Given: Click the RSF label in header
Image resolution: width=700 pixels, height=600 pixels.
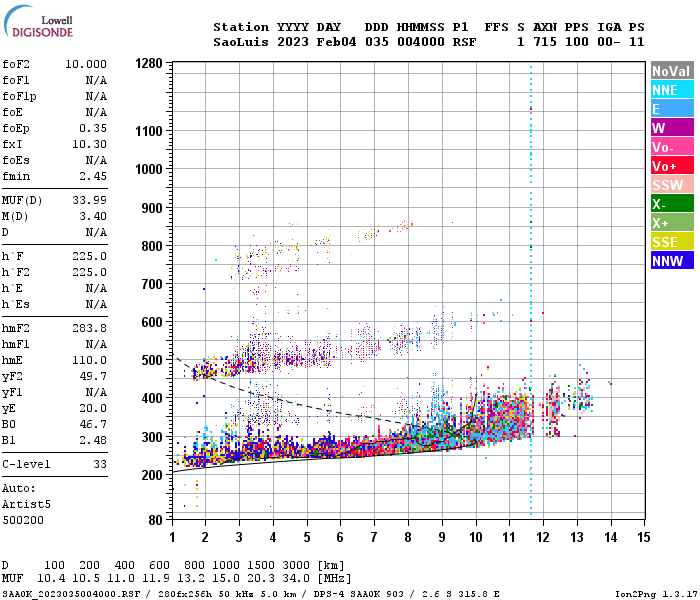Looking at the screenshot, I should (464, 42).
